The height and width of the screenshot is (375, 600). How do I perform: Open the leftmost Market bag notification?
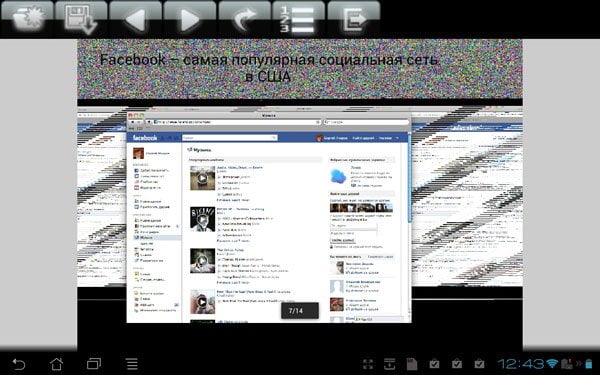point(434,364)
